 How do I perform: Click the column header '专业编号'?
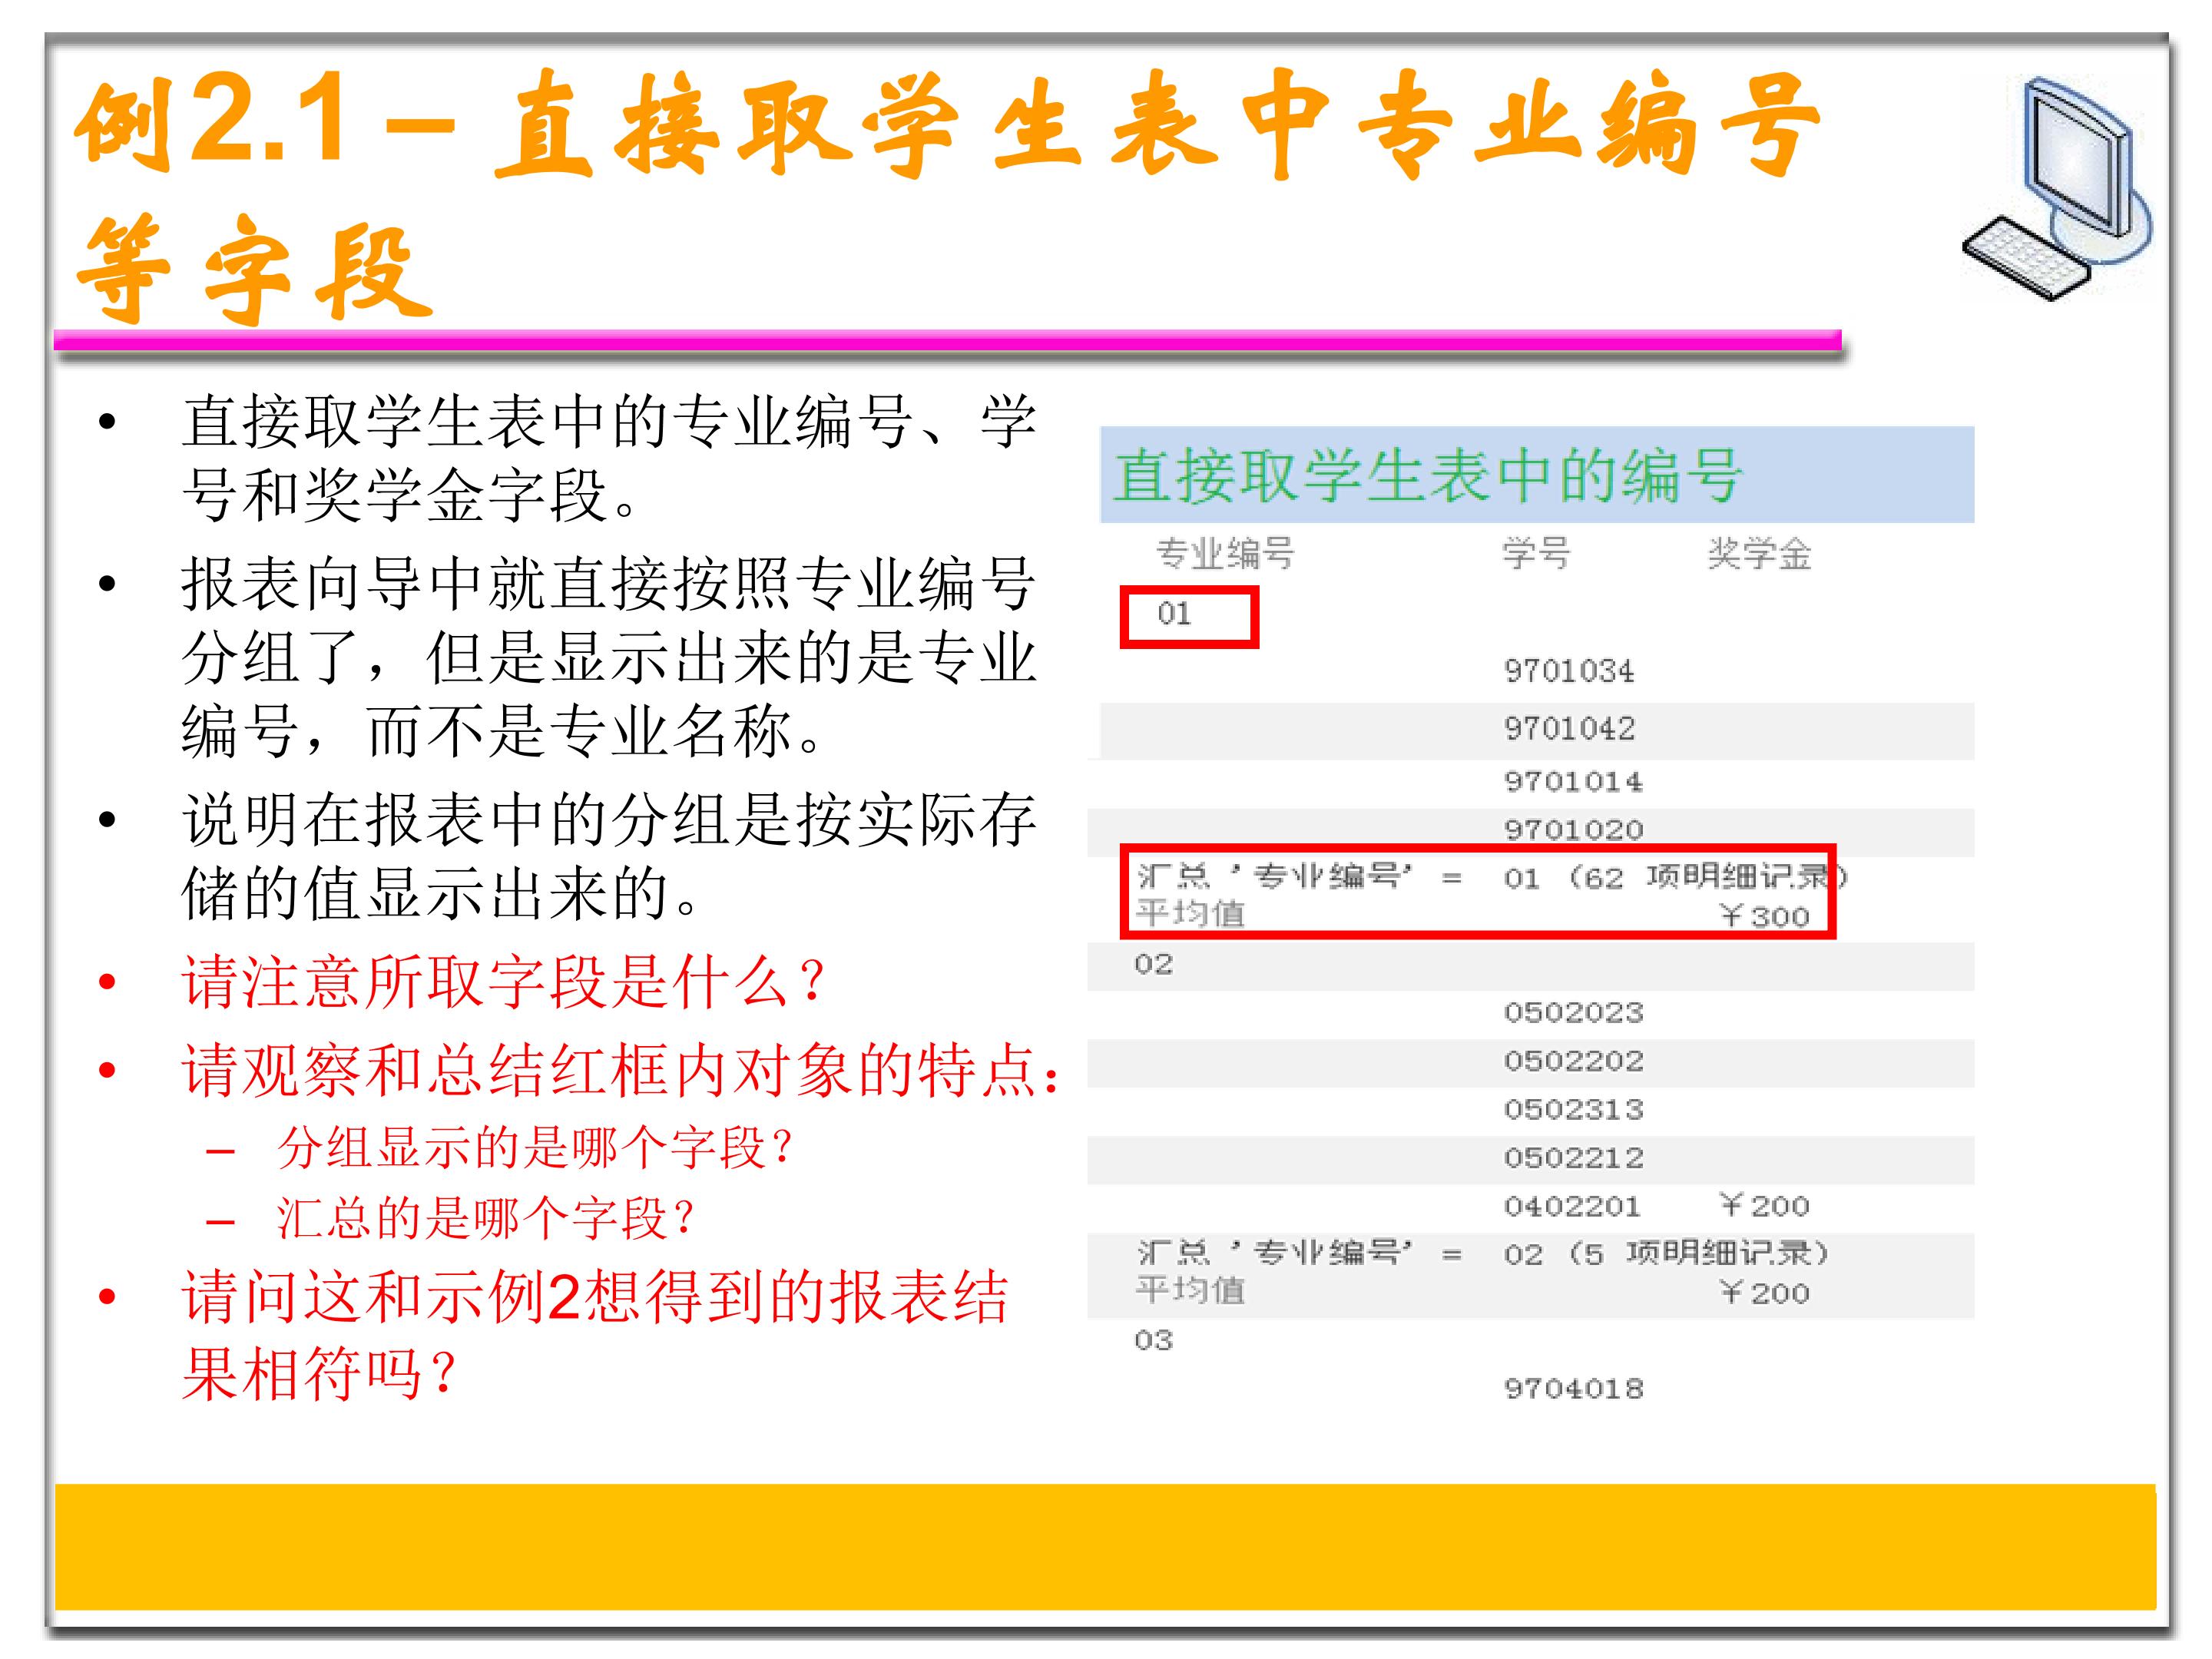pos(1225,553)
